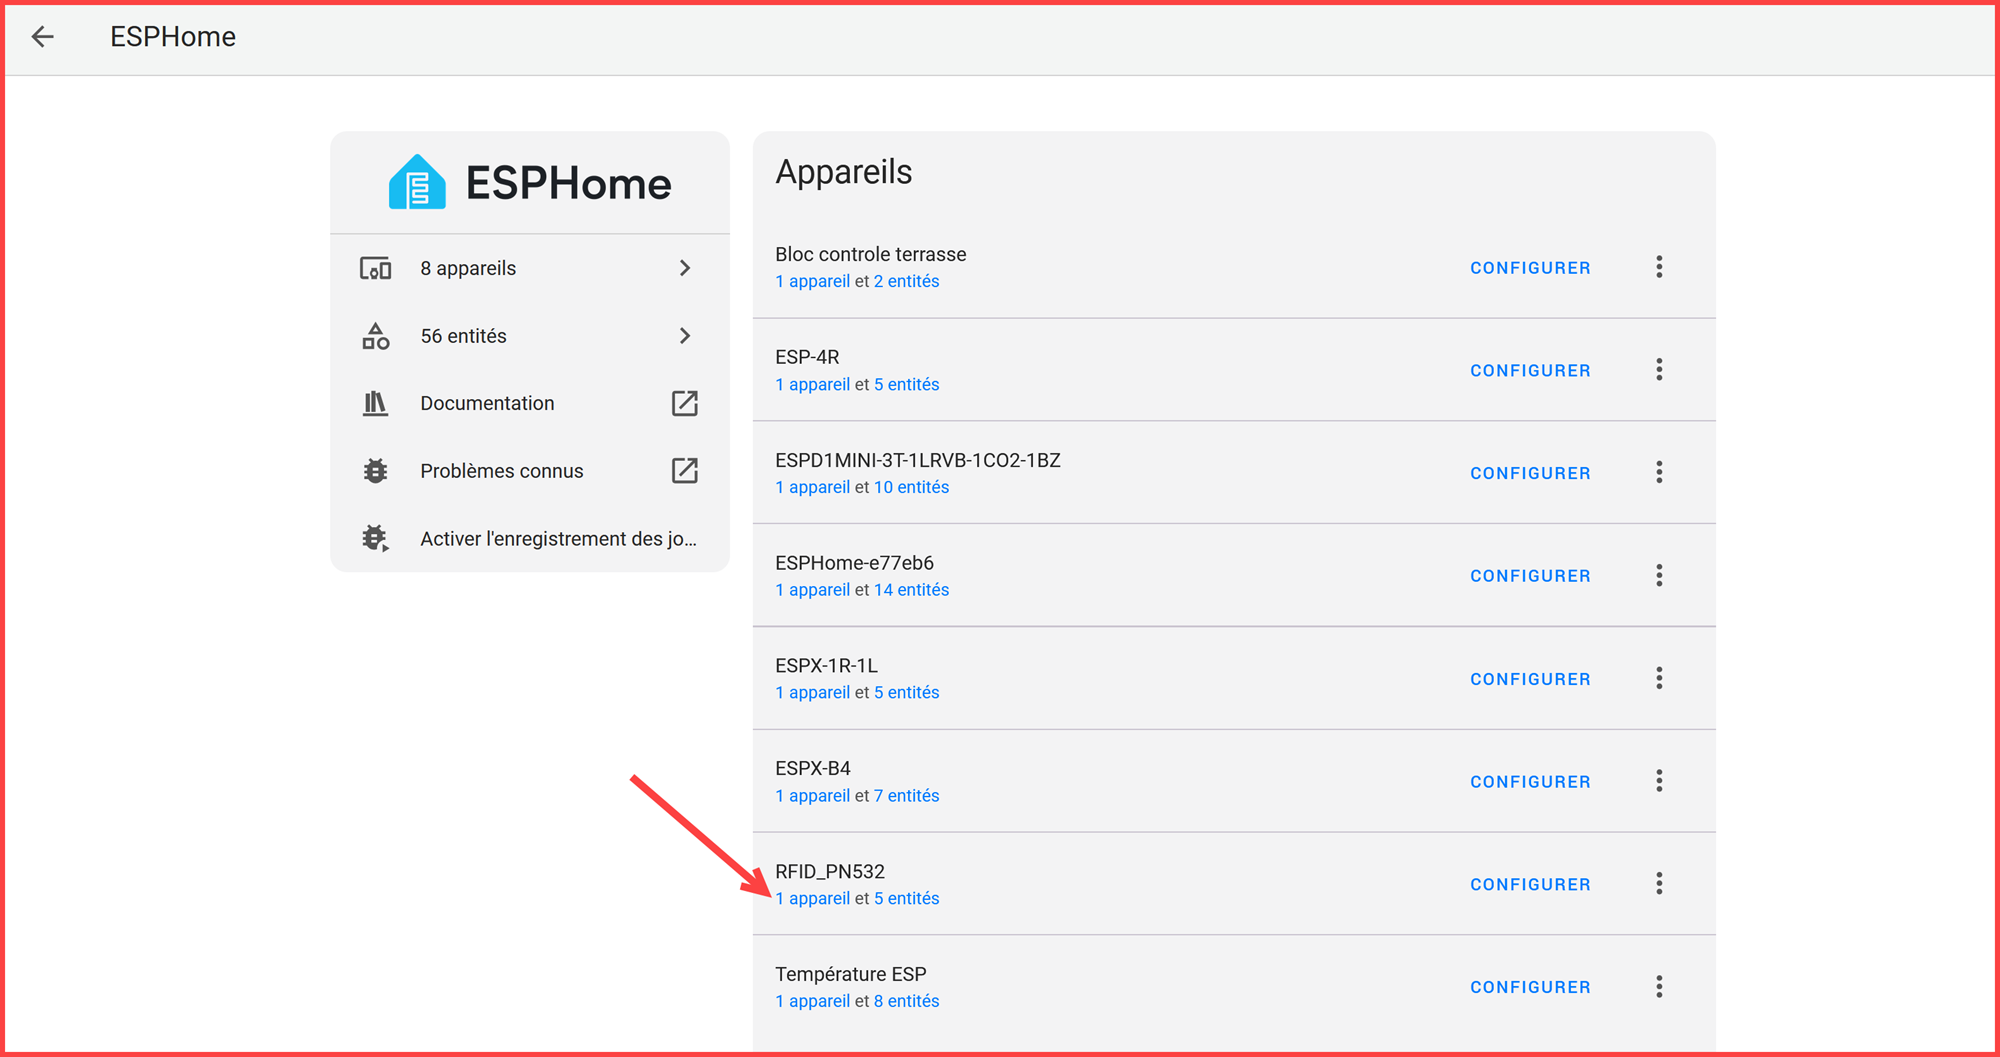Click the Appareils section heading
This screenshot has width=2000, height=1057.
pyautogui.click(x=844, y=173)
